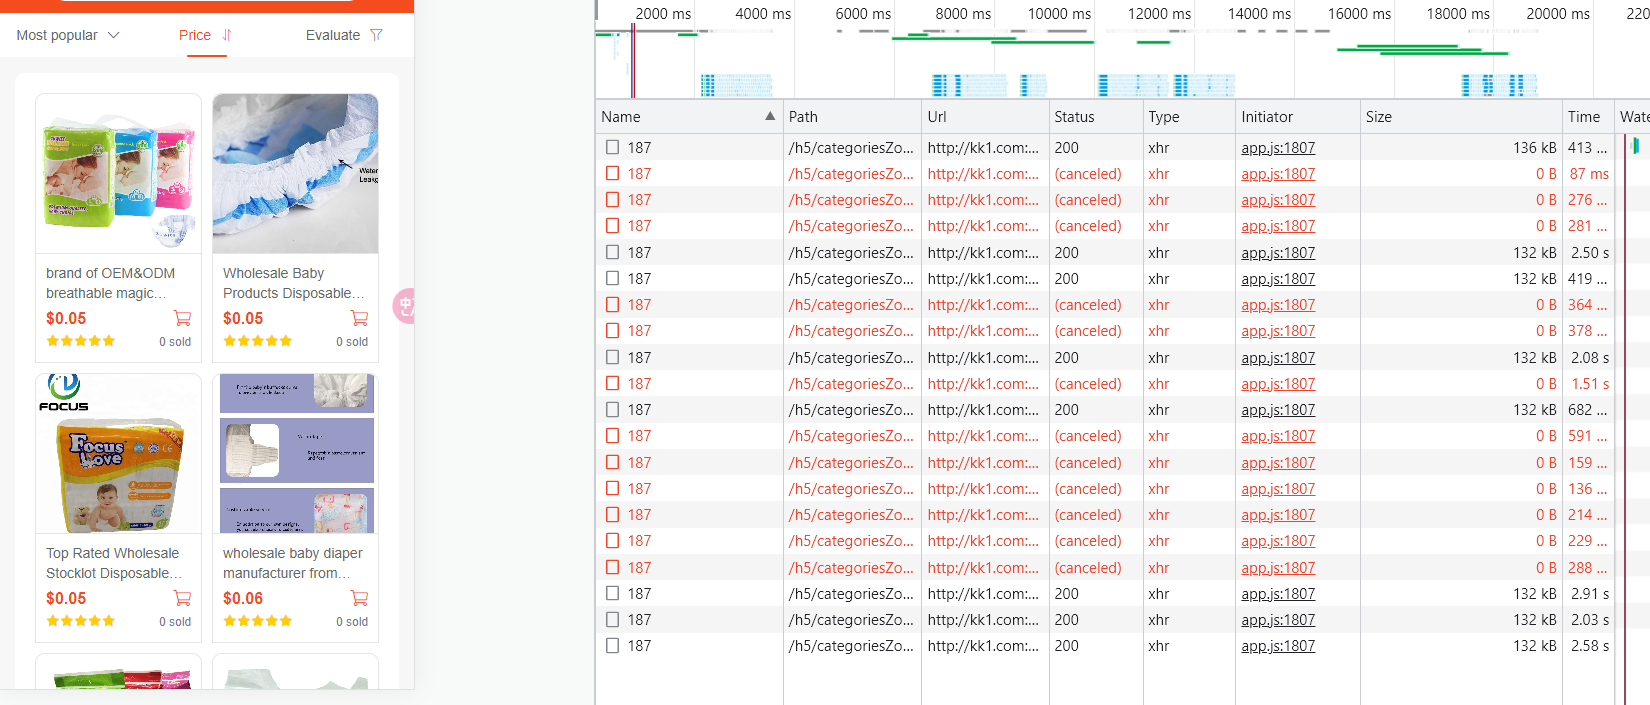Open the Evaluate tab
The width and height of the screenshot is (1650, 705).
[333, 35]
